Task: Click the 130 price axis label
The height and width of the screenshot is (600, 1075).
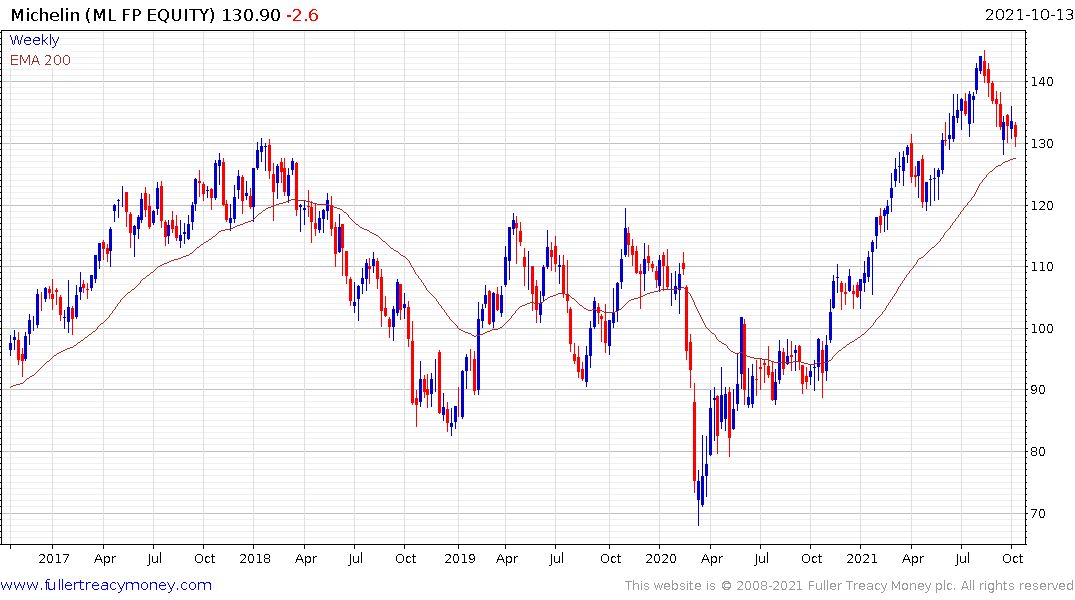Action: (1041, 144)
